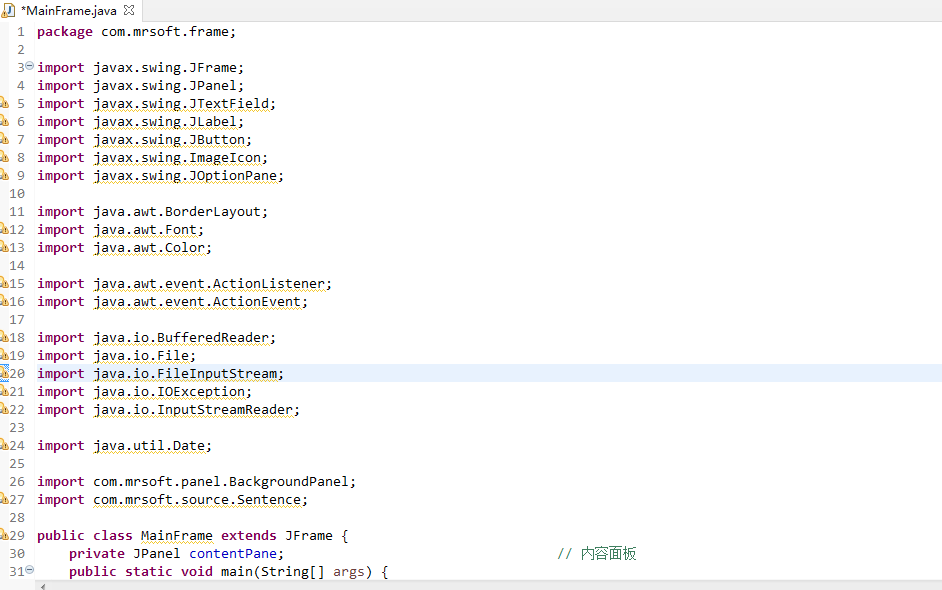Click warning marker on line 22 InputStreamReader import
This screenshot has height=590, width=942.
pos(4,409)
